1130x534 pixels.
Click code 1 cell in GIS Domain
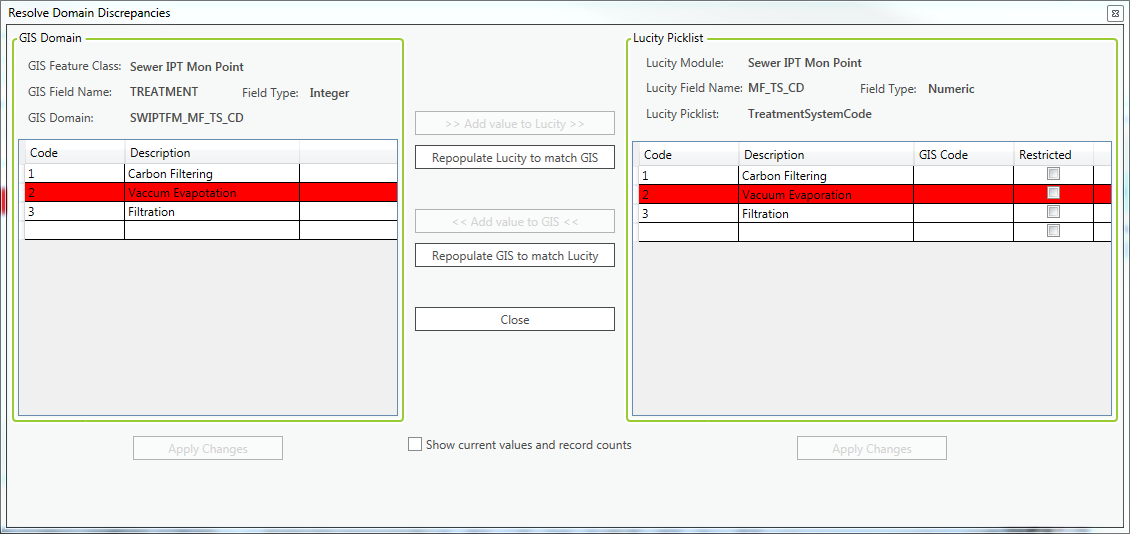point(75,173)
